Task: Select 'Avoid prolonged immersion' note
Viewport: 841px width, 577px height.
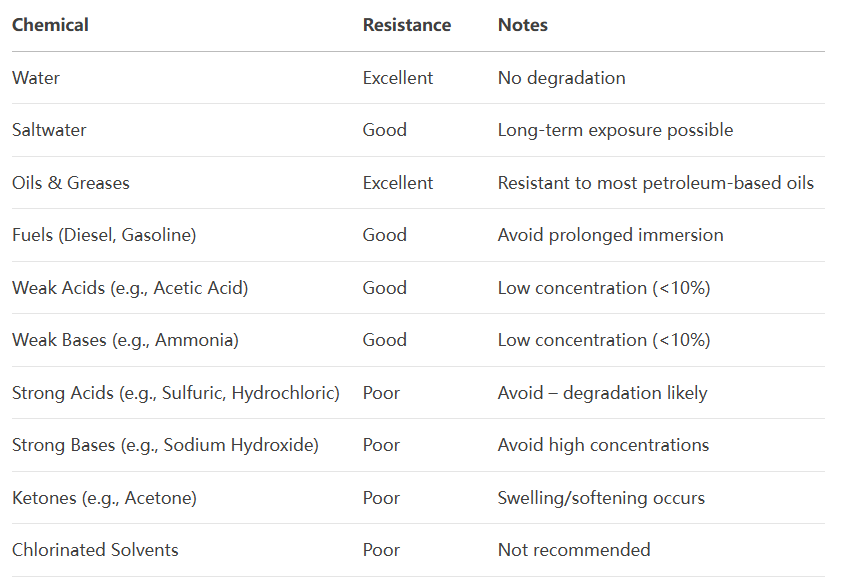Action: click(x=610, y=235)
